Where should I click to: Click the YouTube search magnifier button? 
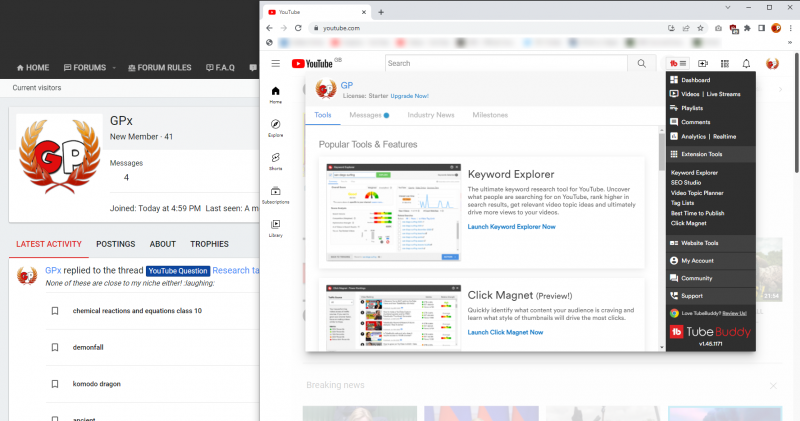tap(641, 63)
